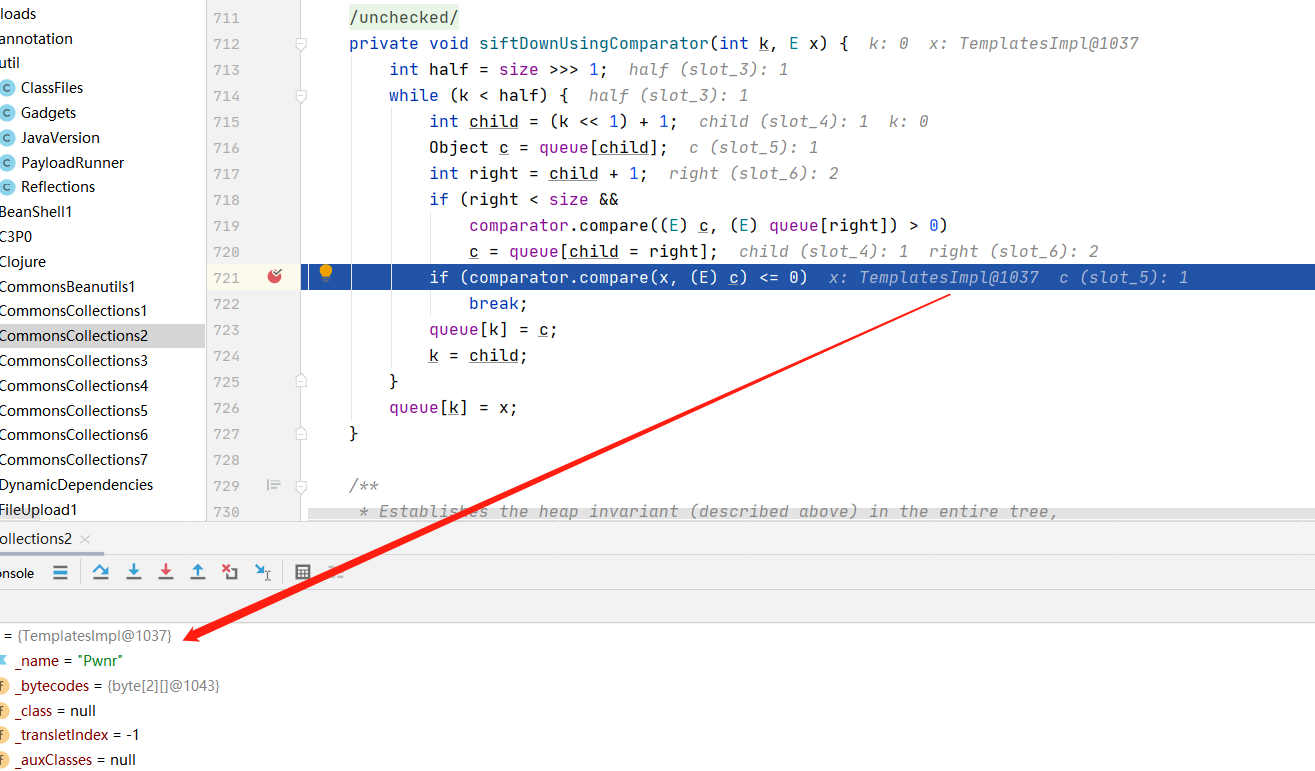This screenshot has width=1315, height=771.
Task: Click the Run to Cursor icon
Action: (x=263, y=572)
